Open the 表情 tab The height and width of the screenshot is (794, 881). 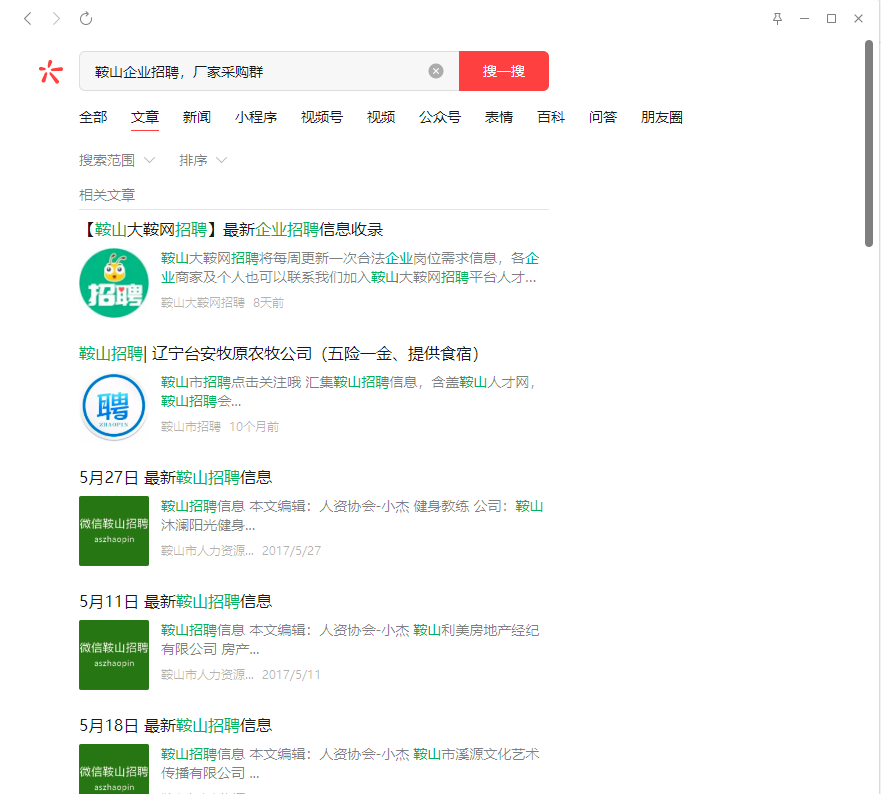pyautogui.click(x=499, y=117)
